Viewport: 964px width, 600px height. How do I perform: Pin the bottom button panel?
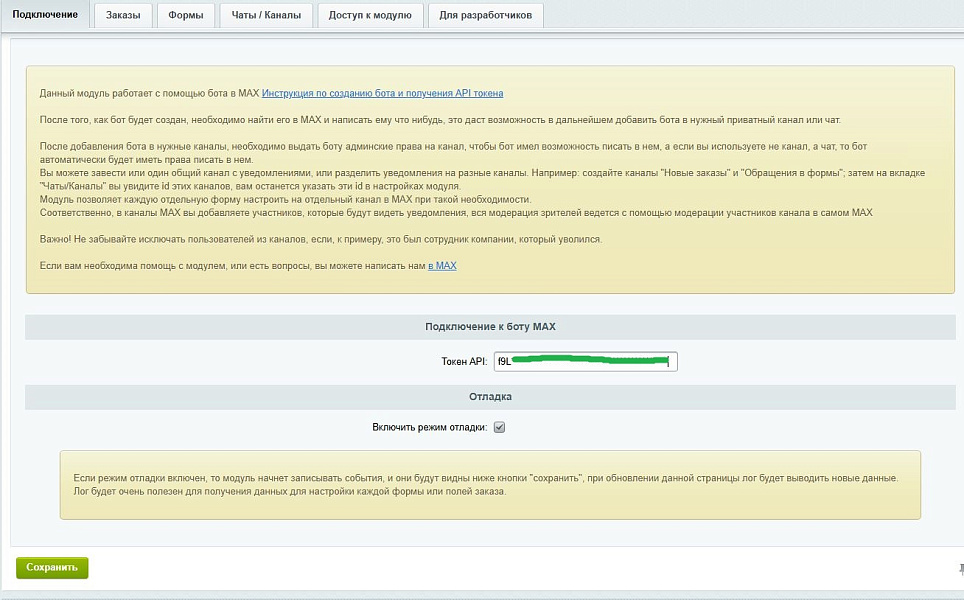960,568
